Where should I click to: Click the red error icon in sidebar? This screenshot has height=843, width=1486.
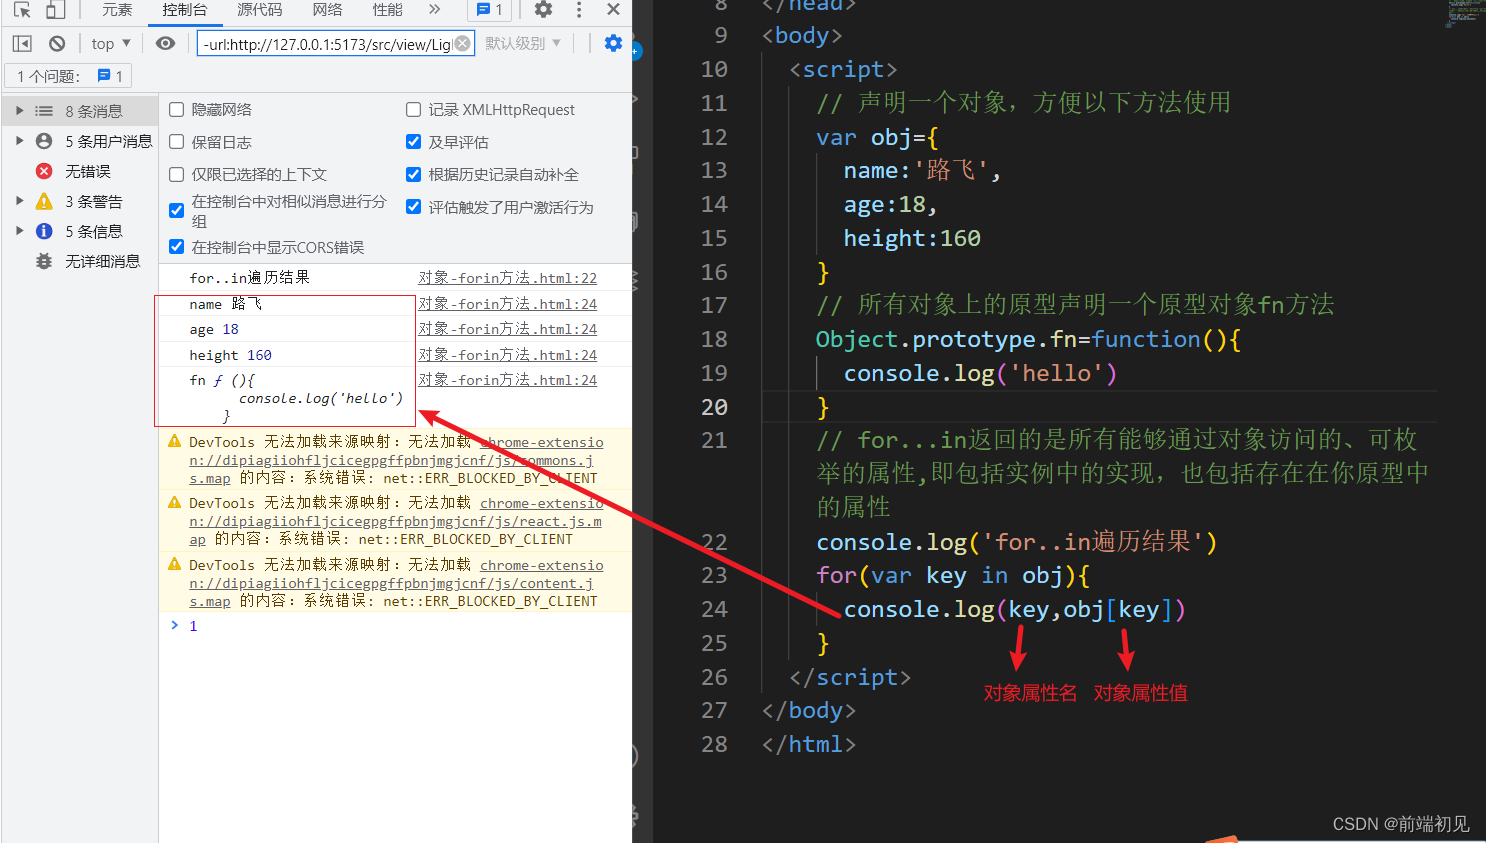point(44,171)
